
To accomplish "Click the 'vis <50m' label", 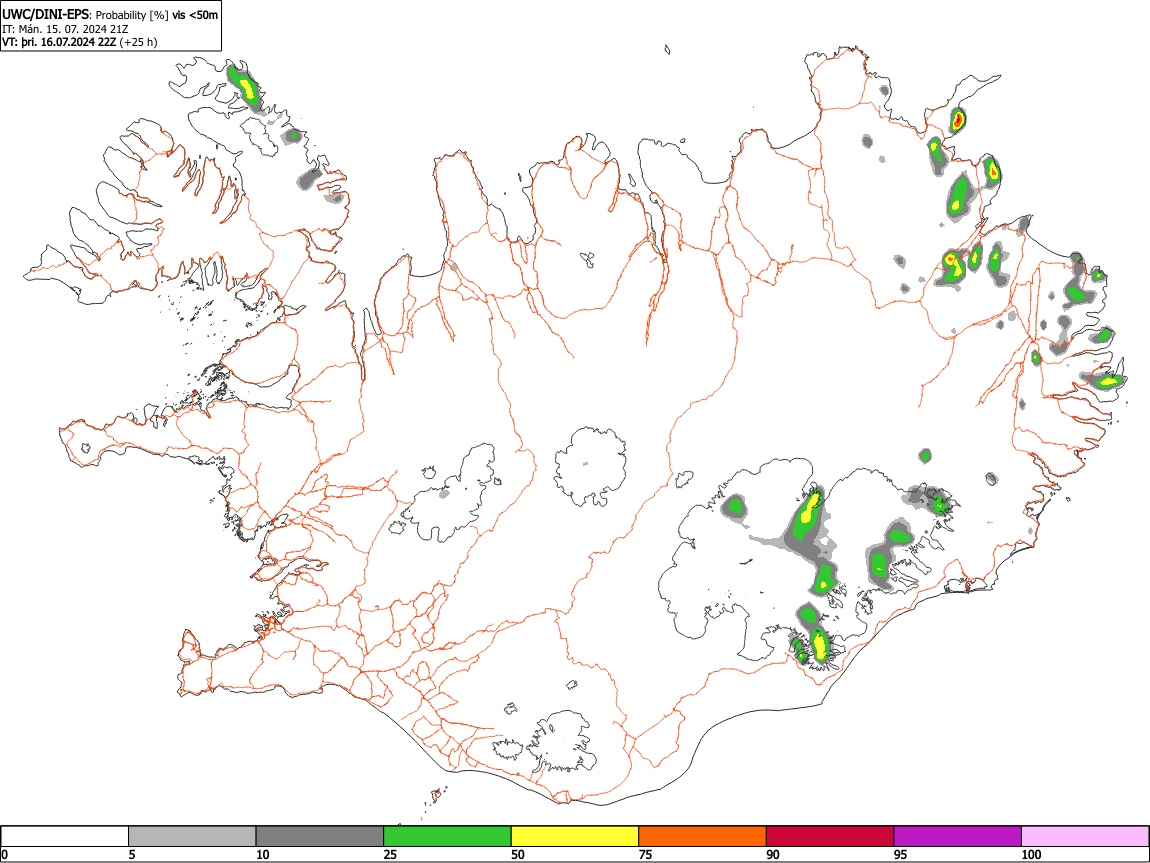I will coord(195,15).
